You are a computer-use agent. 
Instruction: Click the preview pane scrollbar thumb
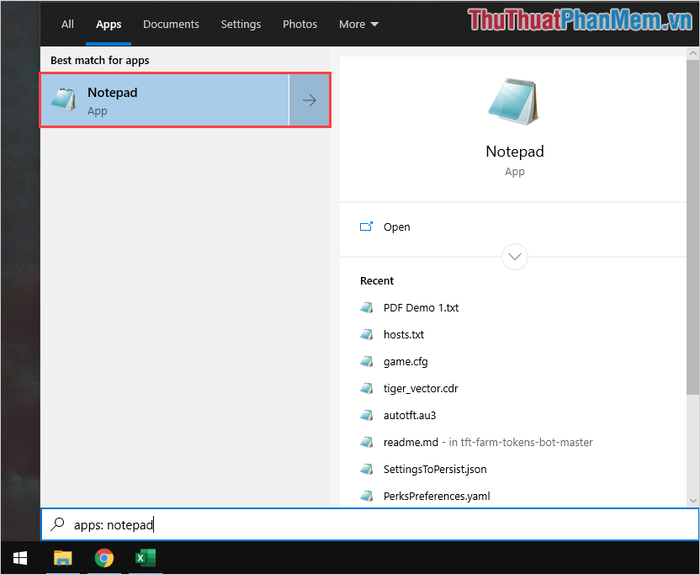692,227
